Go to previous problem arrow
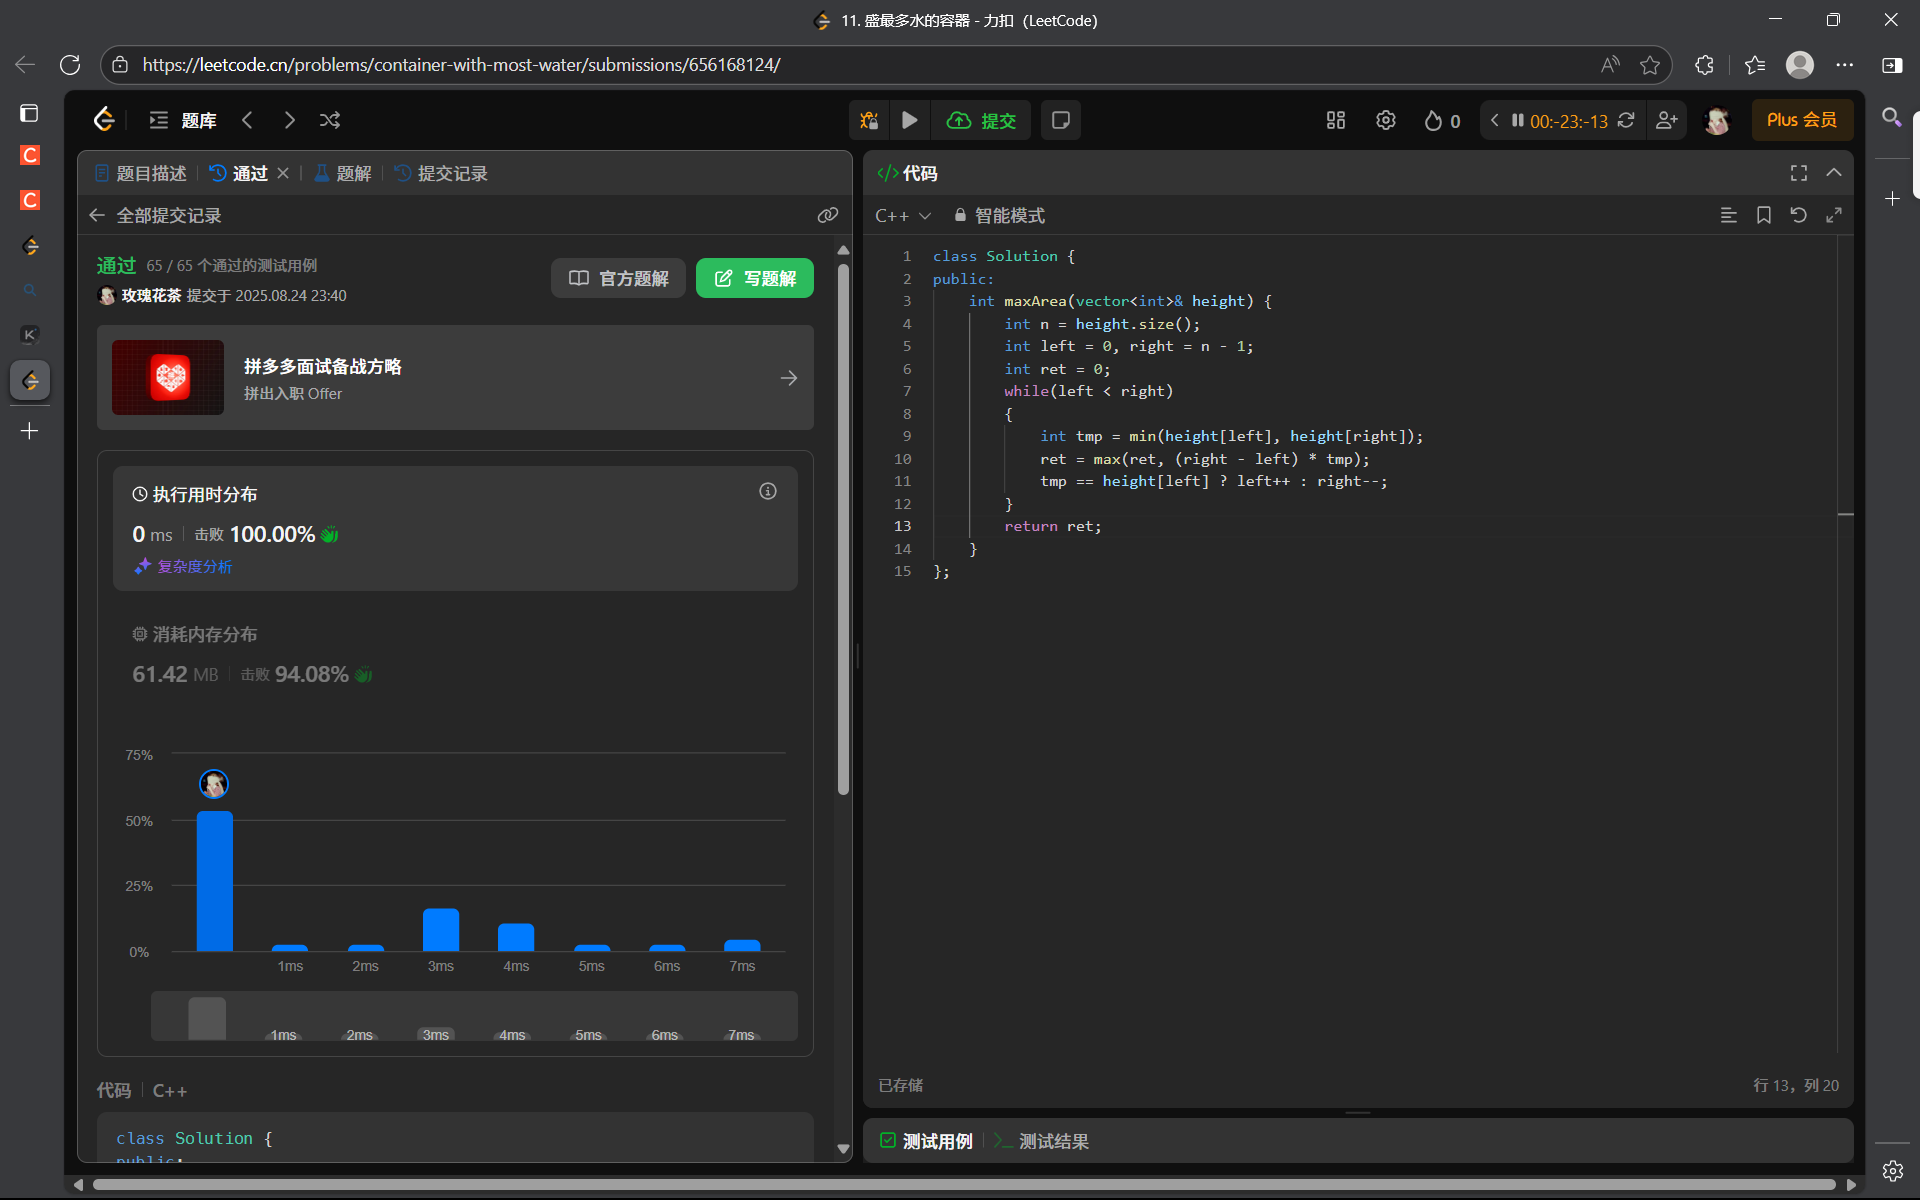Viewport: 1920px width, 1200px height. click(247, 120)
